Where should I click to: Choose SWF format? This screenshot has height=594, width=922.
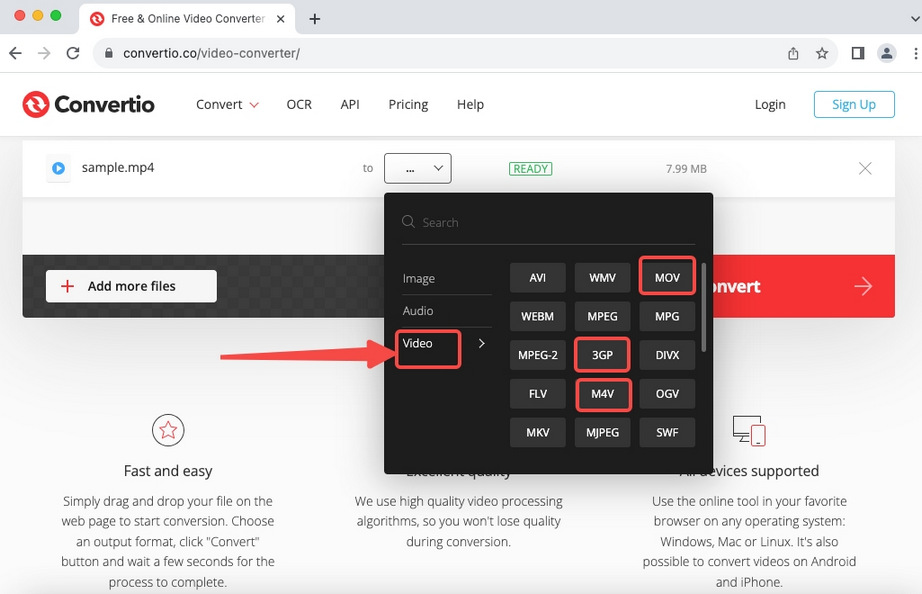coord(667,432)
